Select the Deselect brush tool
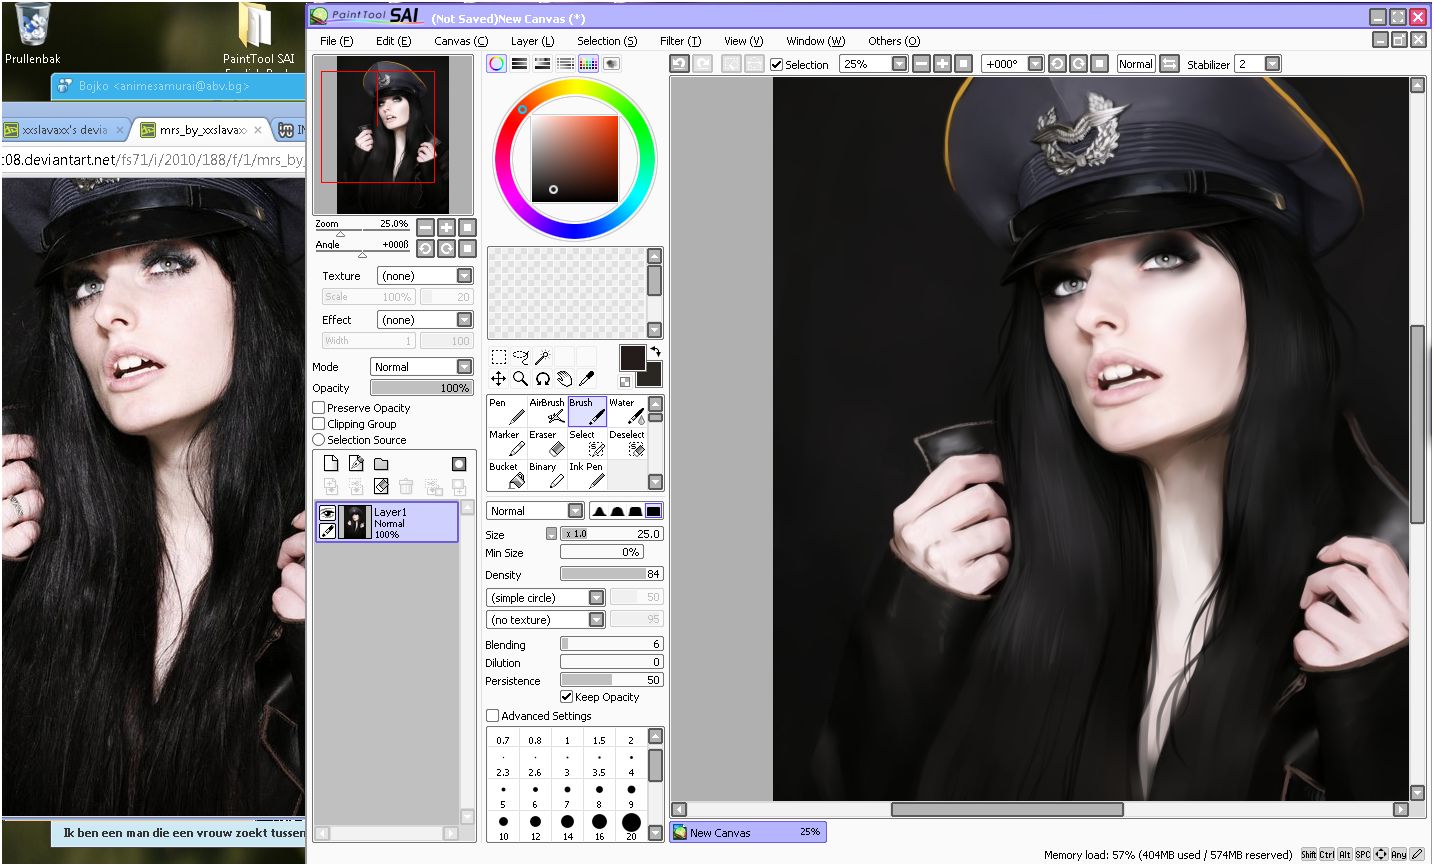 click(627, 443)
